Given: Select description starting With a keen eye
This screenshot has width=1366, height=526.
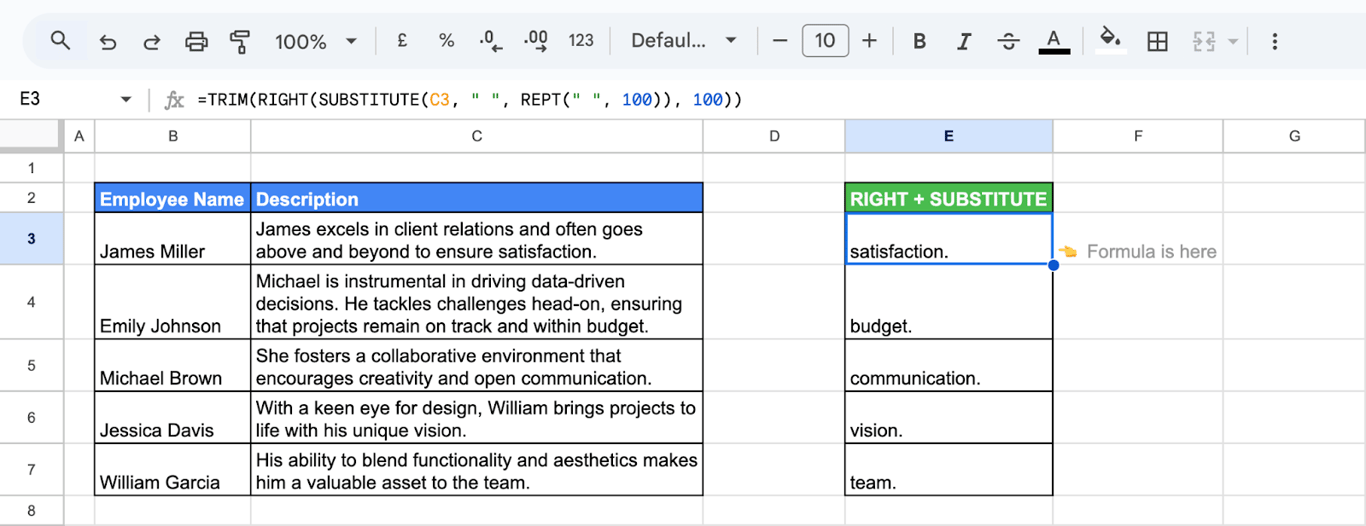Looking at the screenshot, I should (x=477, y=417).
